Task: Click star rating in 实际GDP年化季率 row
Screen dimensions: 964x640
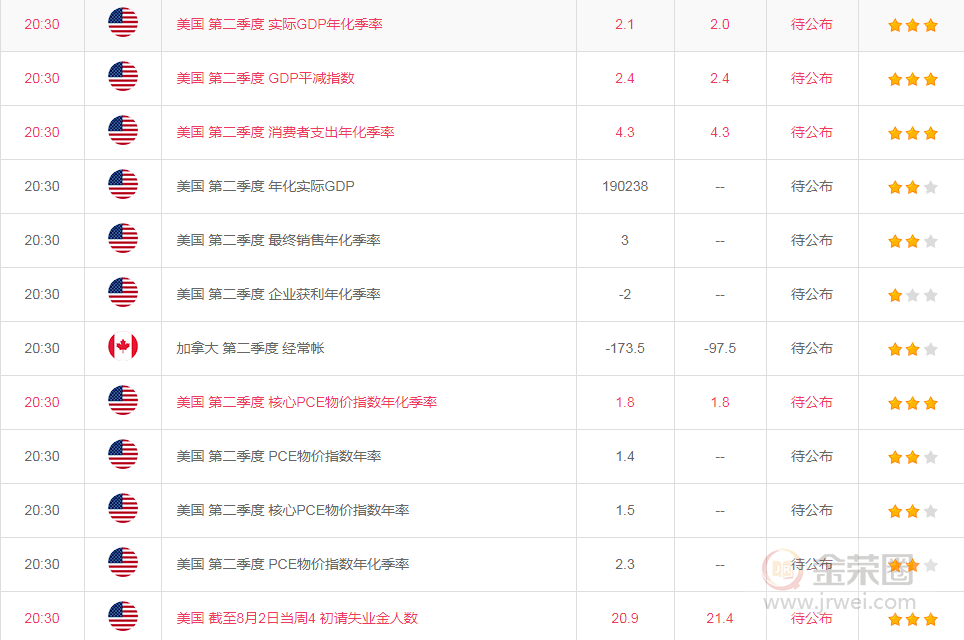Action: tap(913, 25)
